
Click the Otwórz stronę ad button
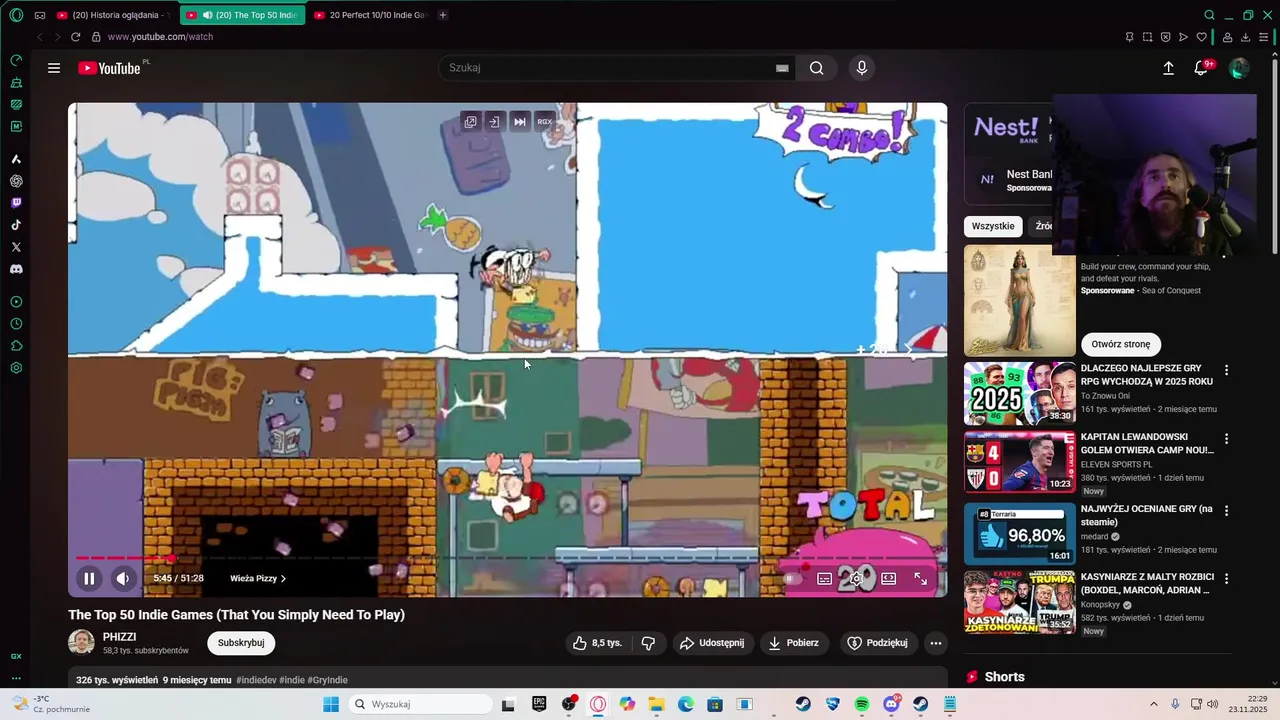1121,344
